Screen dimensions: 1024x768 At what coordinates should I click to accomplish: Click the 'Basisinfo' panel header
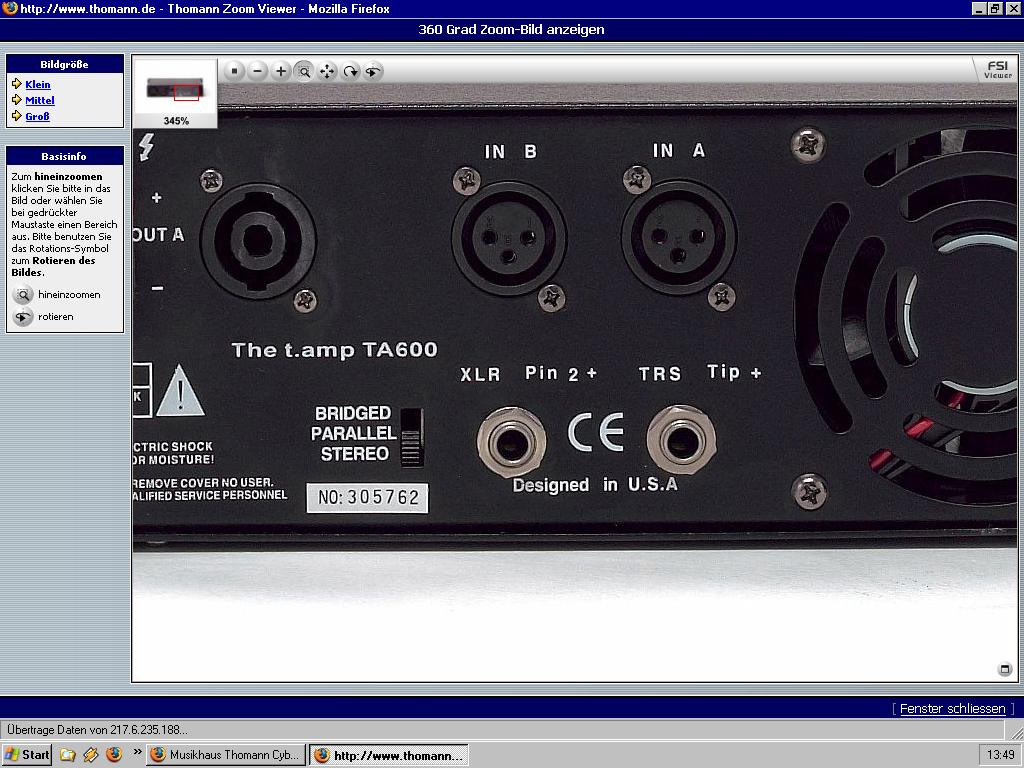coord(65,156)
